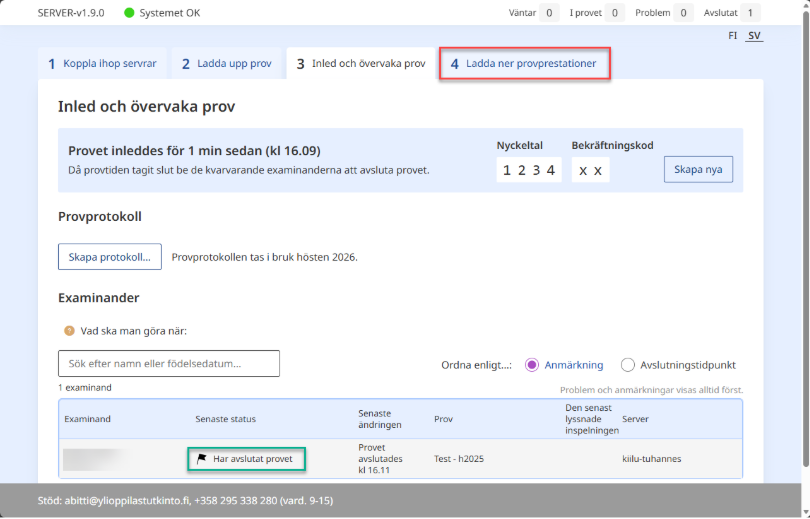
Task: Click the green Systemet OK status dot
Action: tap(129, 13)
